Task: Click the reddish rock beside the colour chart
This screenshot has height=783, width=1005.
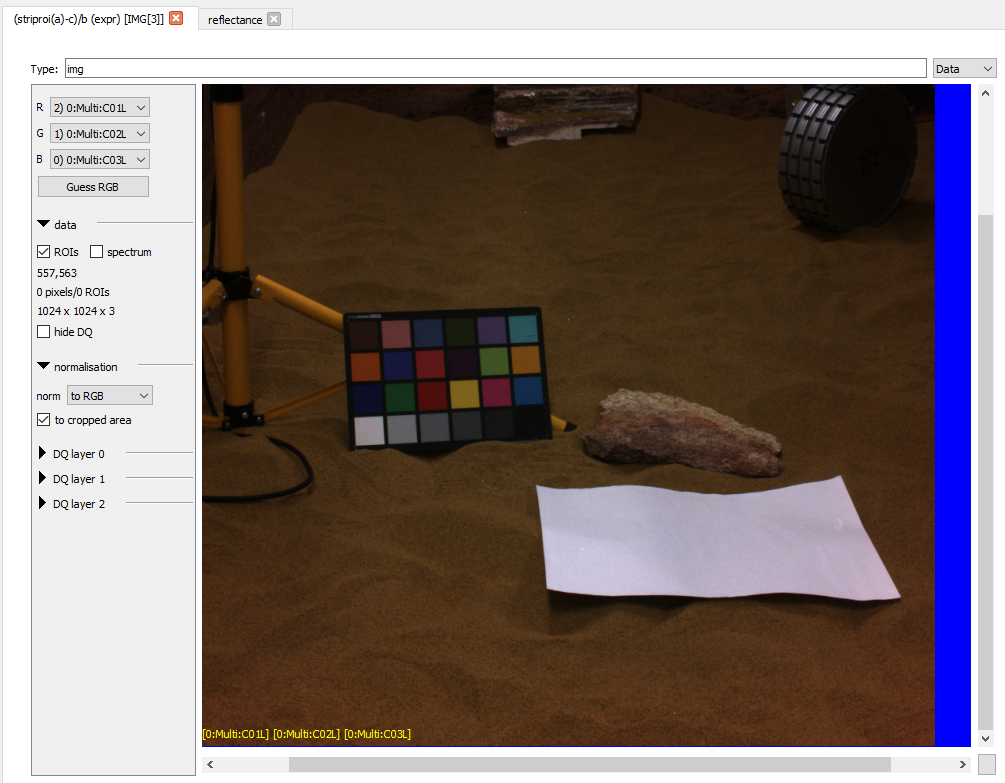Action: 683,433
